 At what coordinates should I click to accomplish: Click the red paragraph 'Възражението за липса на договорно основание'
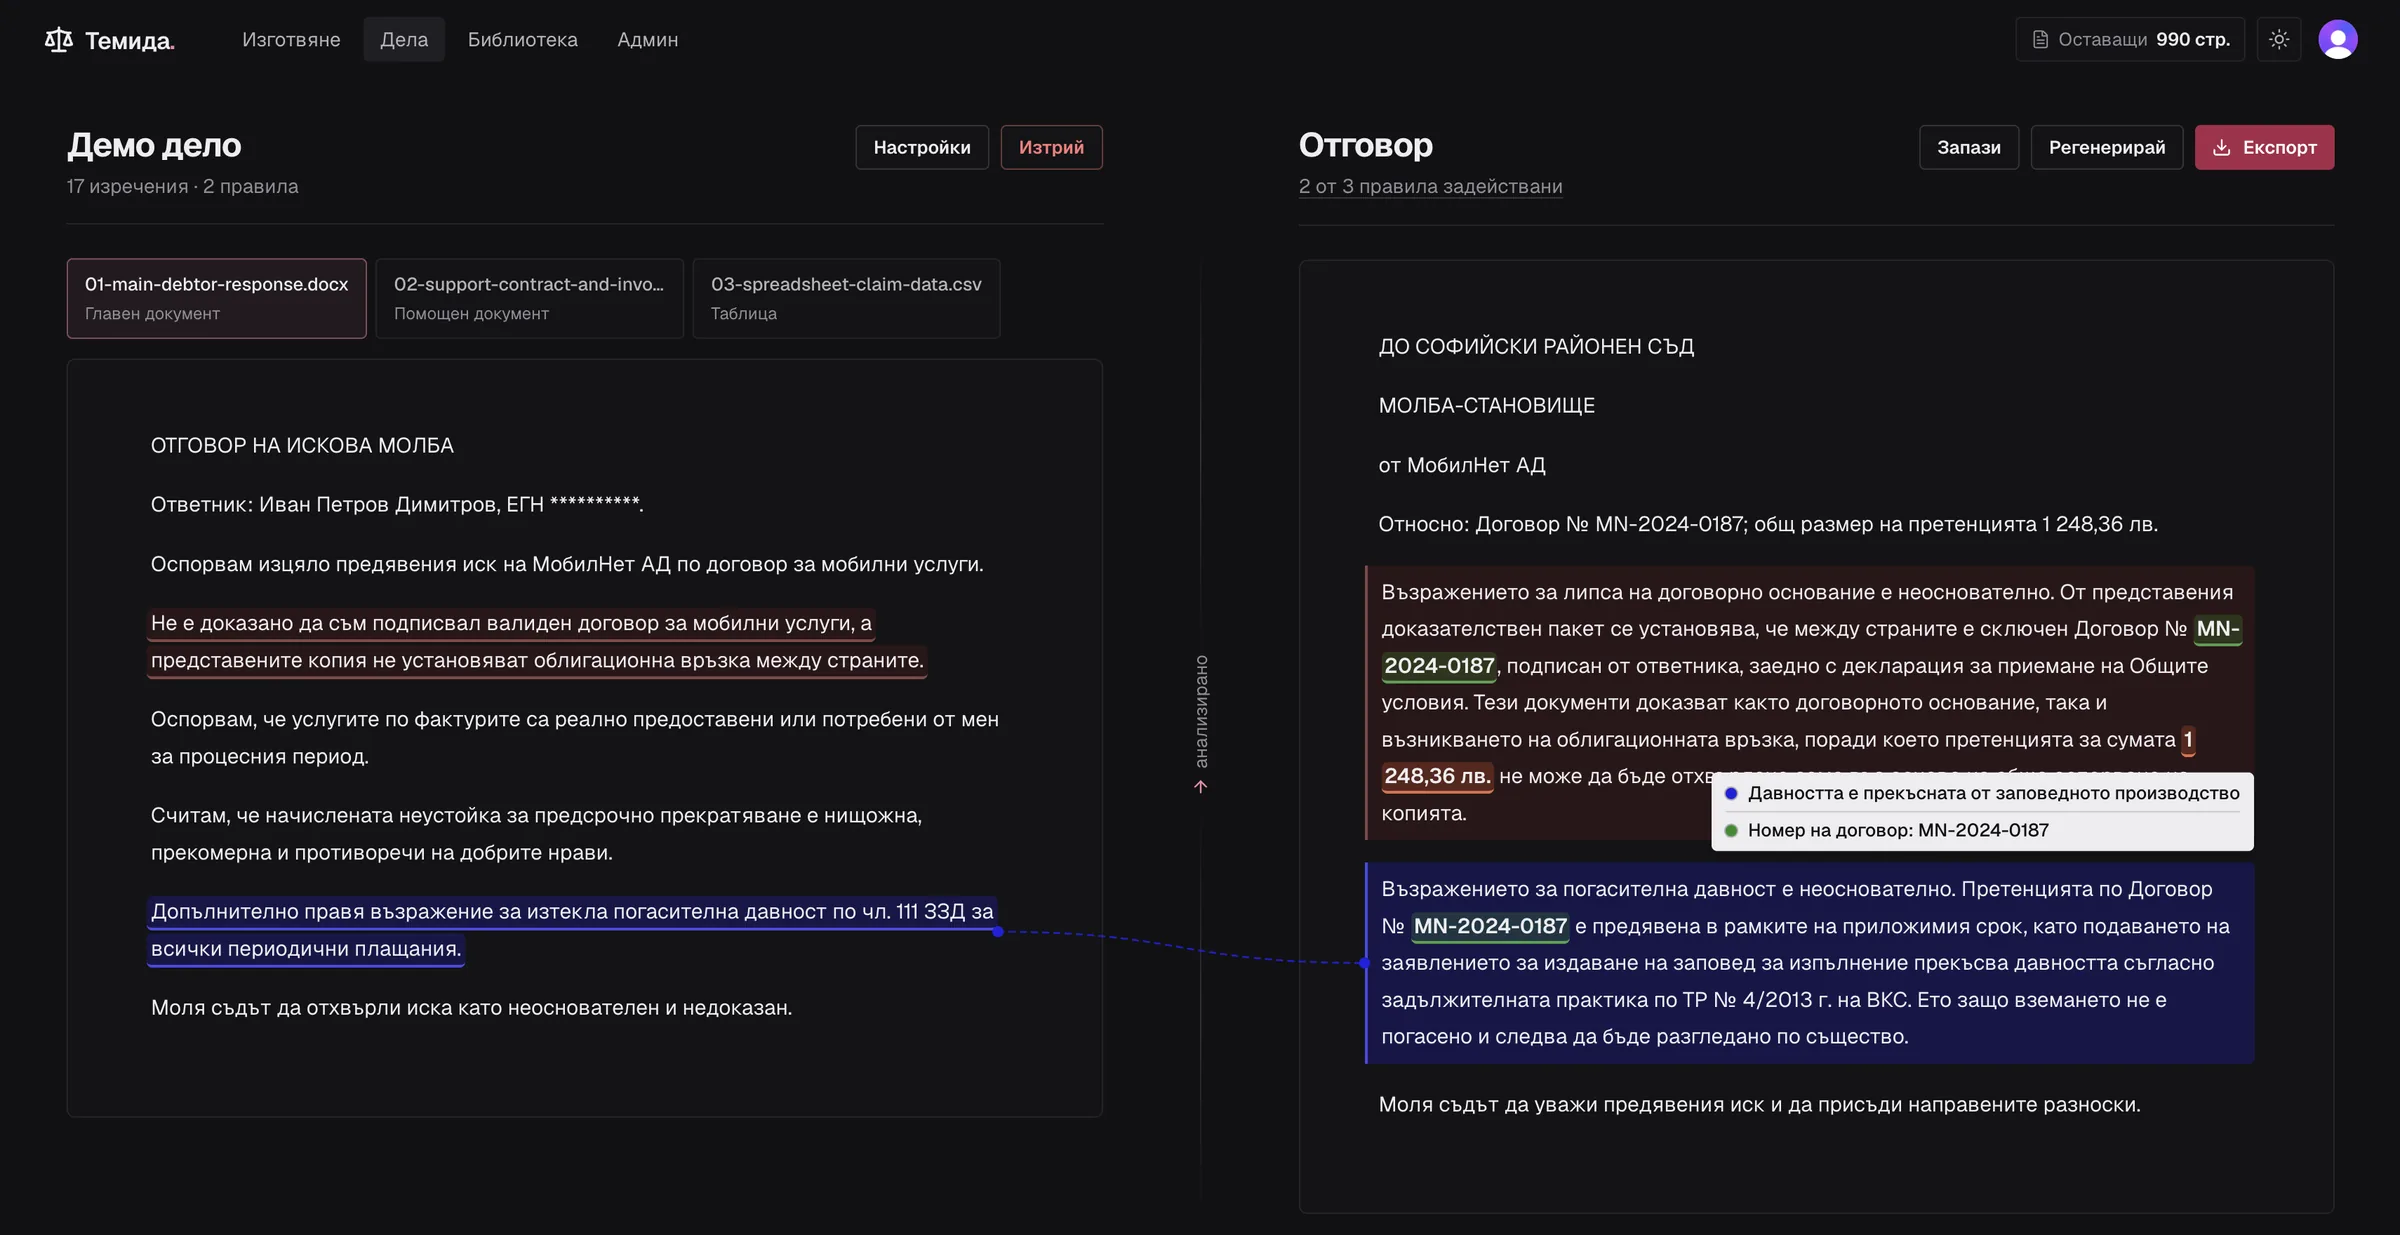pos(1809,703)
